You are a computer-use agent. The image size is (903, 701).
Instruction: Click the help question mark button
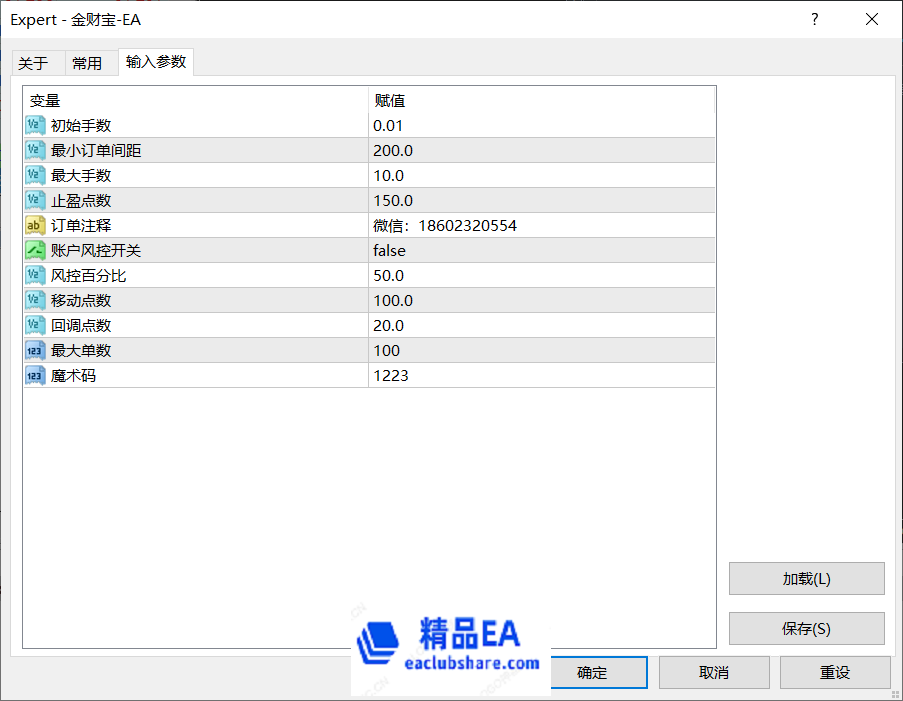coord(816,19)
